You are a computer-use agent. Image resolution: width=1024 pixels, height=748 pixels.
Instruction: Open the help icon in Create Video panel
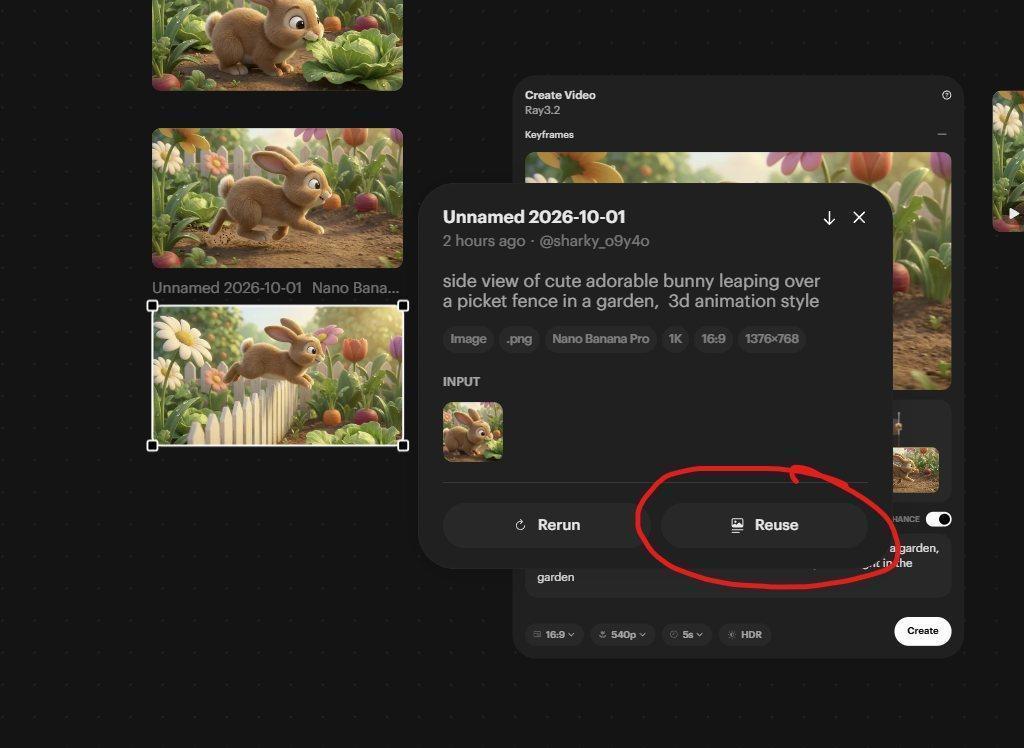[x=946, y=95]
